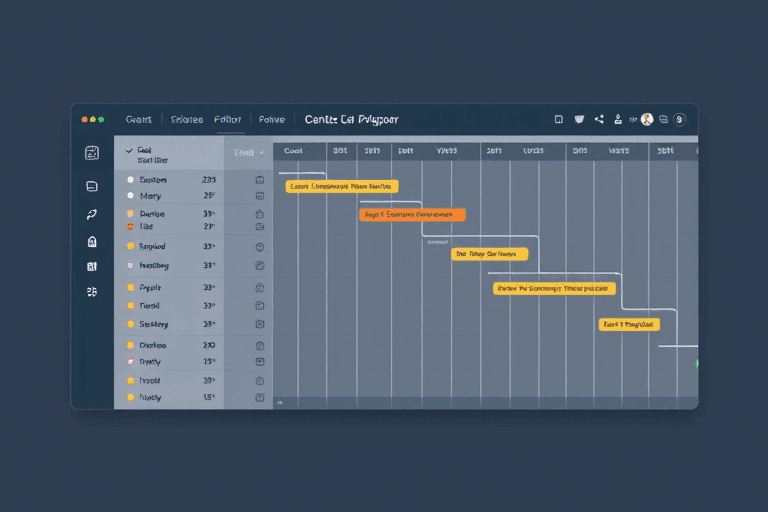Image resolution: width=768 pixels, height=512 pixels.
Task: Click the row action icon in first task row
Action: [x=260, y=180]
